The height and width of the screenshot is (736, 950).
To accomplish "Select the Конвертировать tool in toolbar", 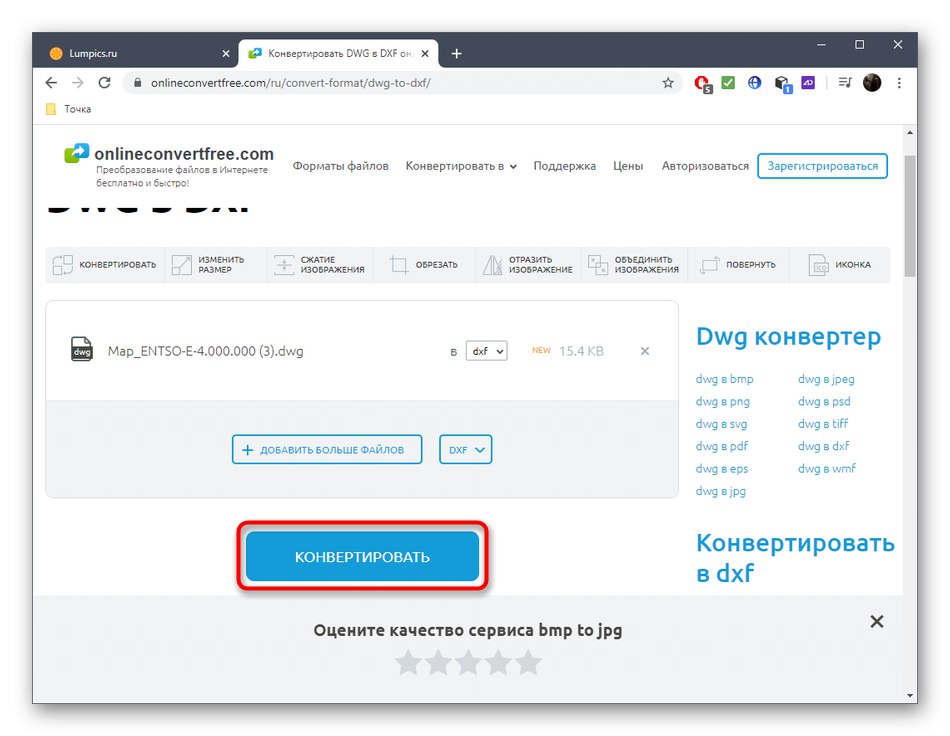I will pos(104,265).
